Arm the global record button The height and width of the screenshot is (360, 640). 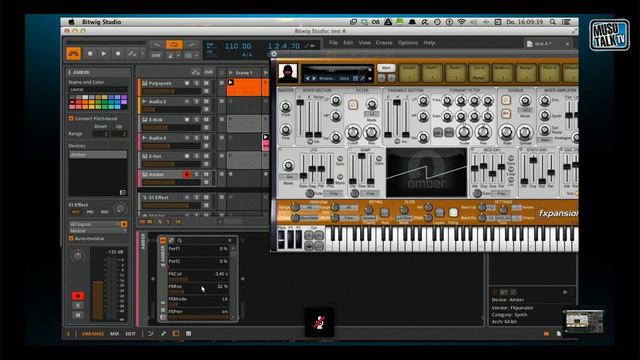pyautogui.click(x=118, y=53)
